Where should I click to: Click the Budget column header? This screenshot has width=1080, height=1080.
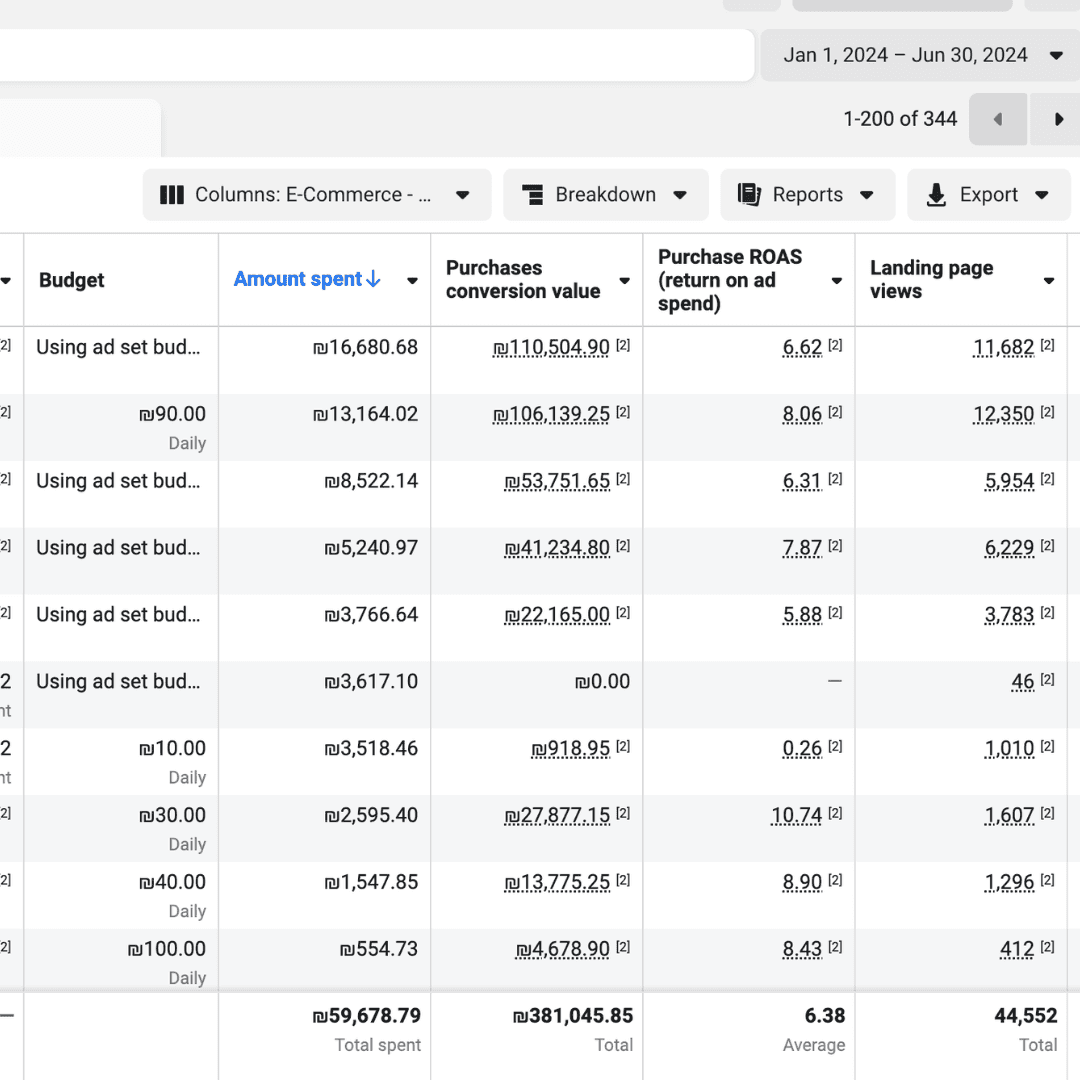point(72,280)
